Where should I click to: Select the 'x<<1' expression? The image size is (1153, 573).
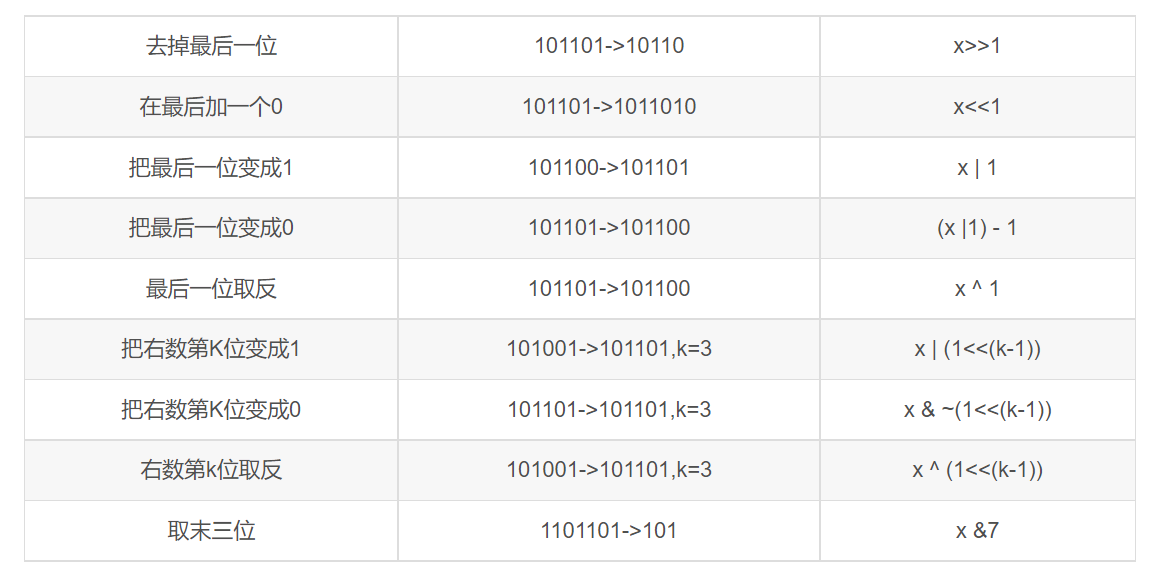tap(977, 107)
